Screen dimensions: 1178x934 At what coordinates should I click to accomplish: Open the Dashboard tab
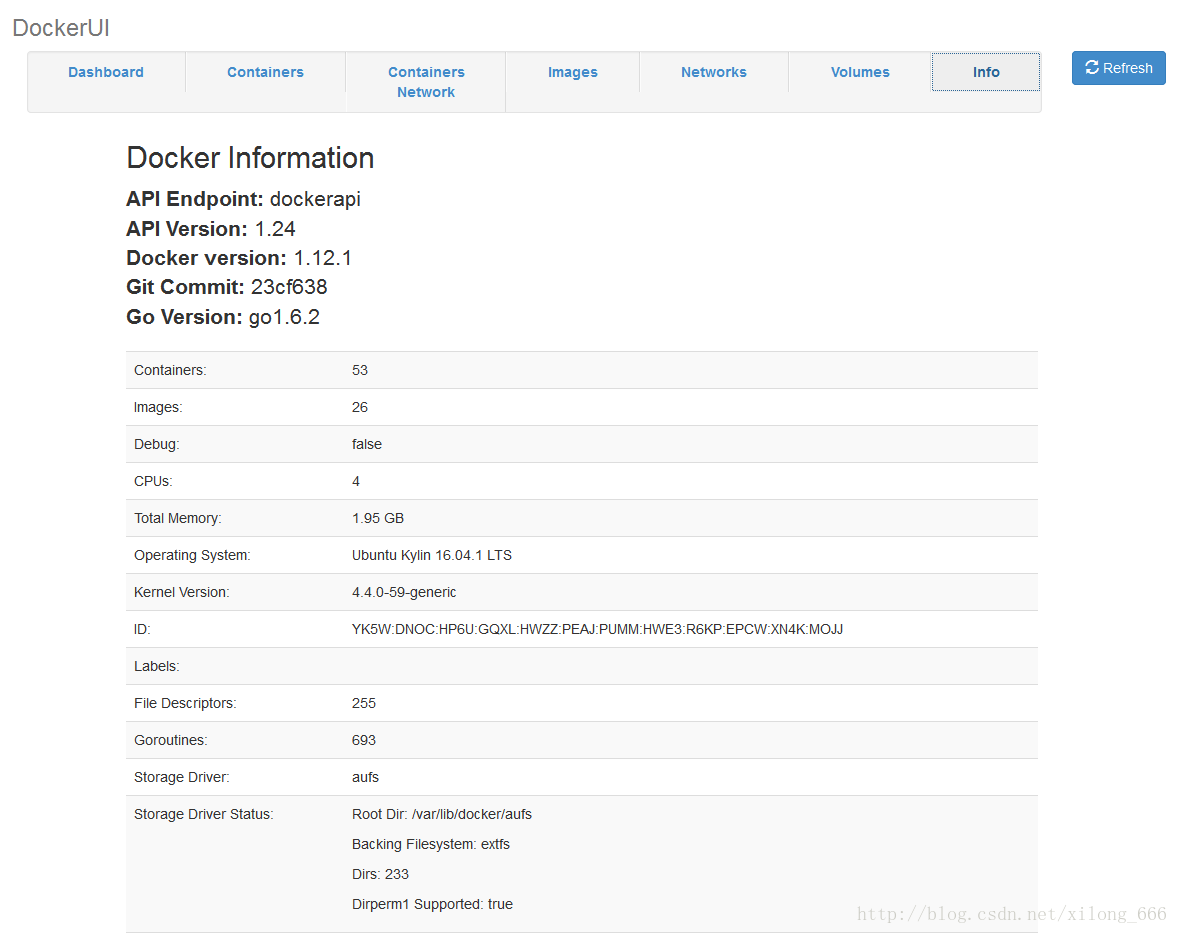tap(106, 72)
